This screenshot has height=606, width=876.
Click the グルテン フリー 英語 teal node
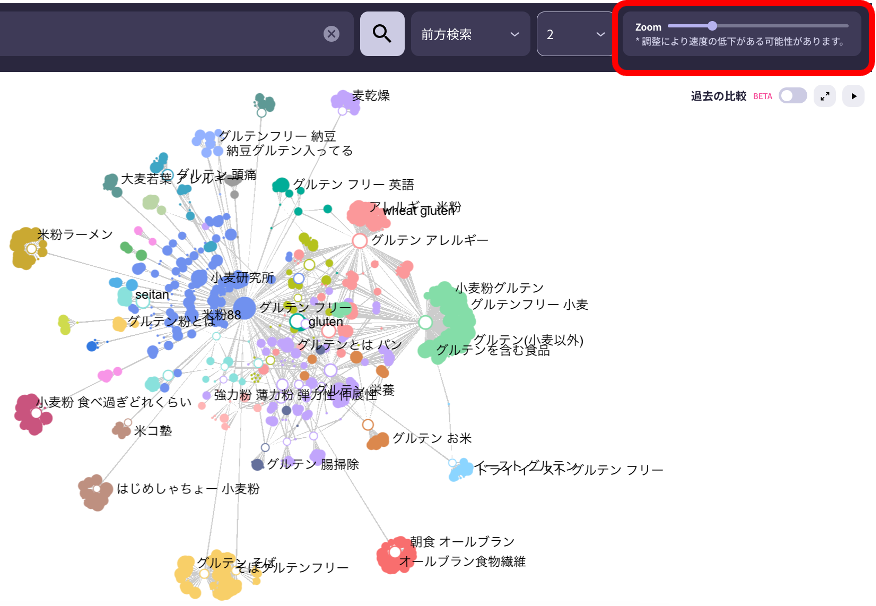[x=282, y=186]
